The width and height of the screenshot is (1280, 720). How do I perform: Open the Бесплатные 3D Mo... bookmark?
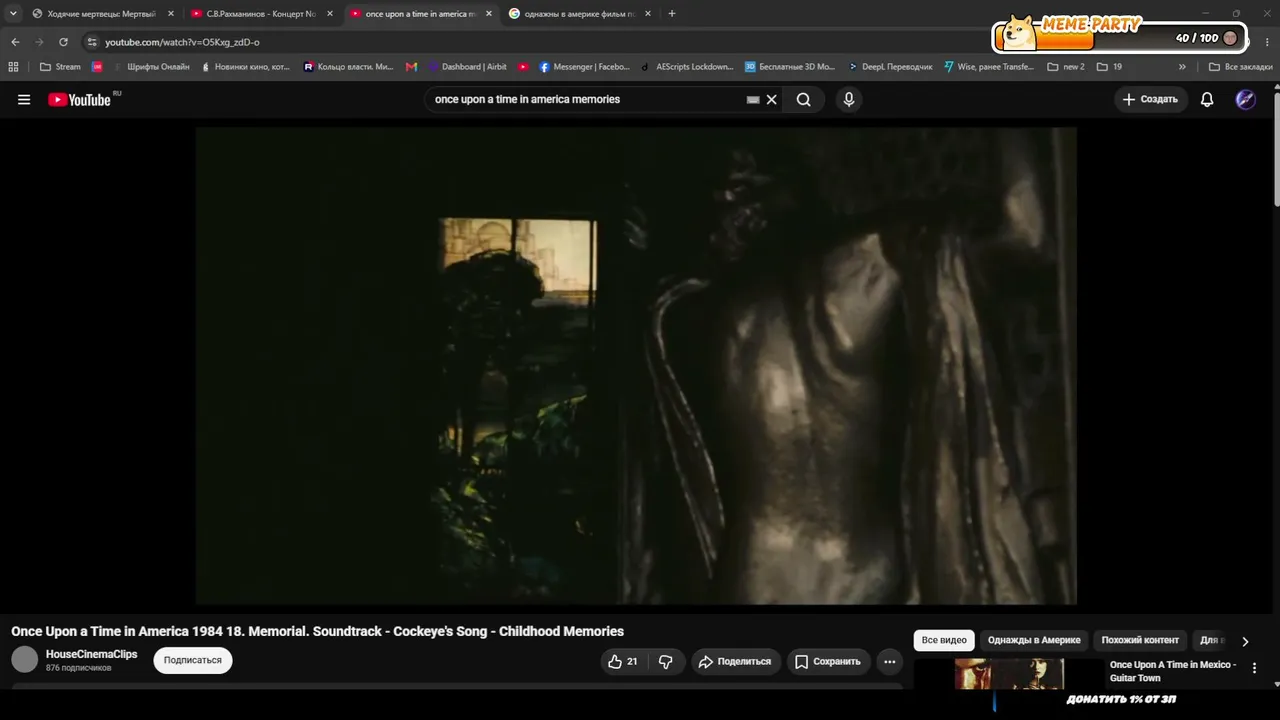click(x=790, y=67)
